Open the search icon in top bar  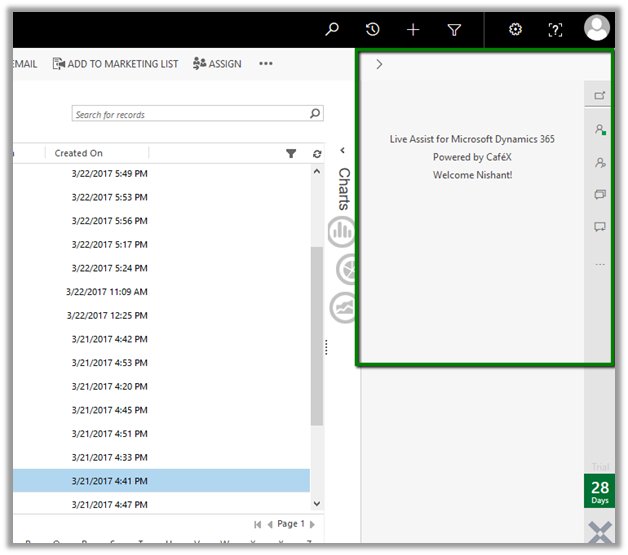click(x=333, y=30)
